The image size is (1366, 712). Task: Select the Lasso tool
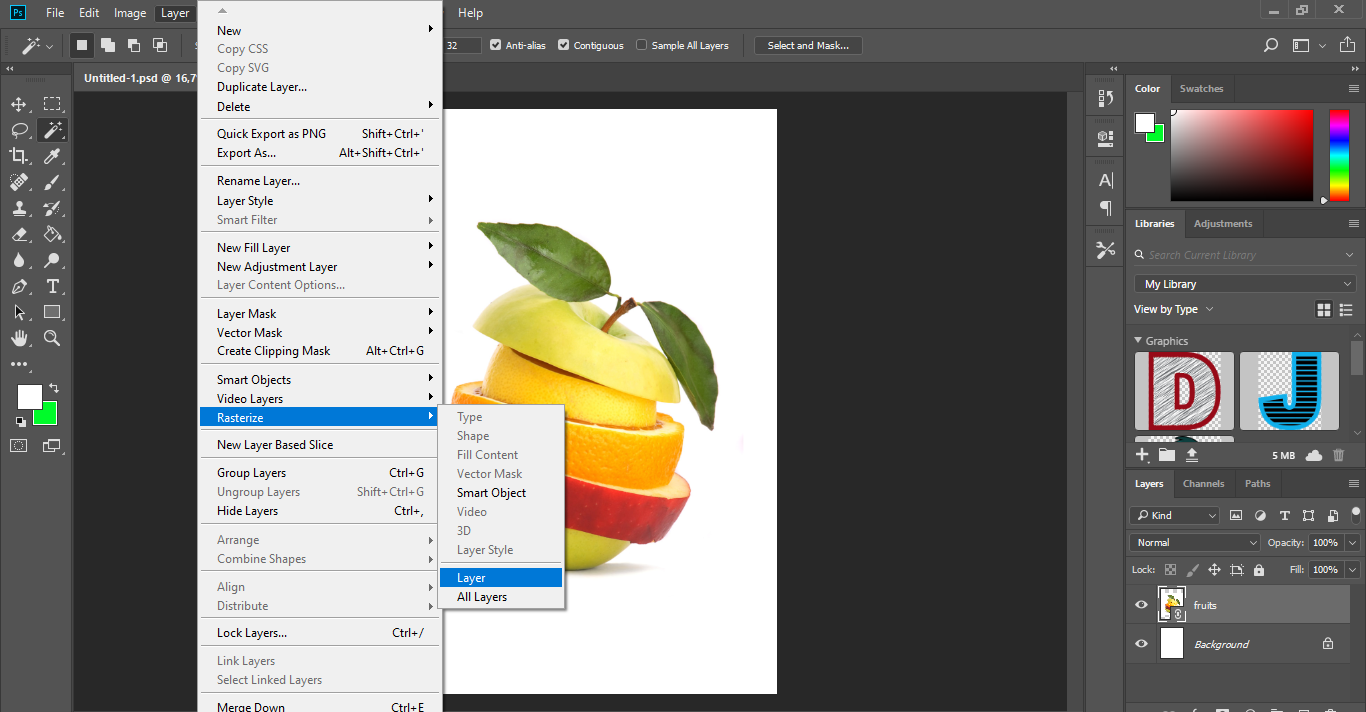point(19,130)
